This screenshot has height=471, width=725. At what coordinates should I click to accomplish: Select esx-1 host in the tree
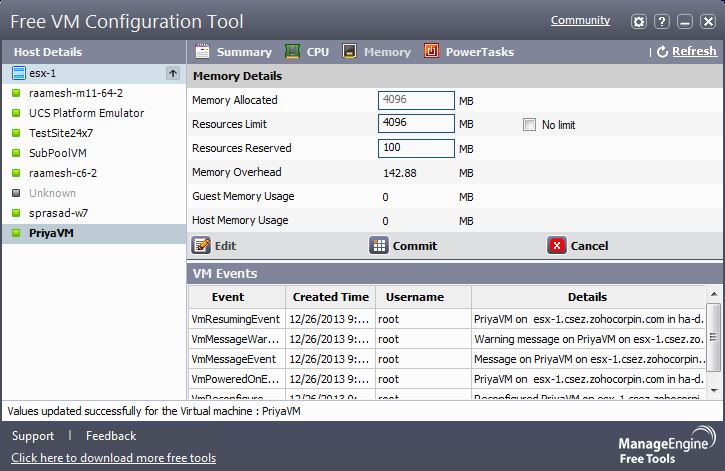coord(94,73)
